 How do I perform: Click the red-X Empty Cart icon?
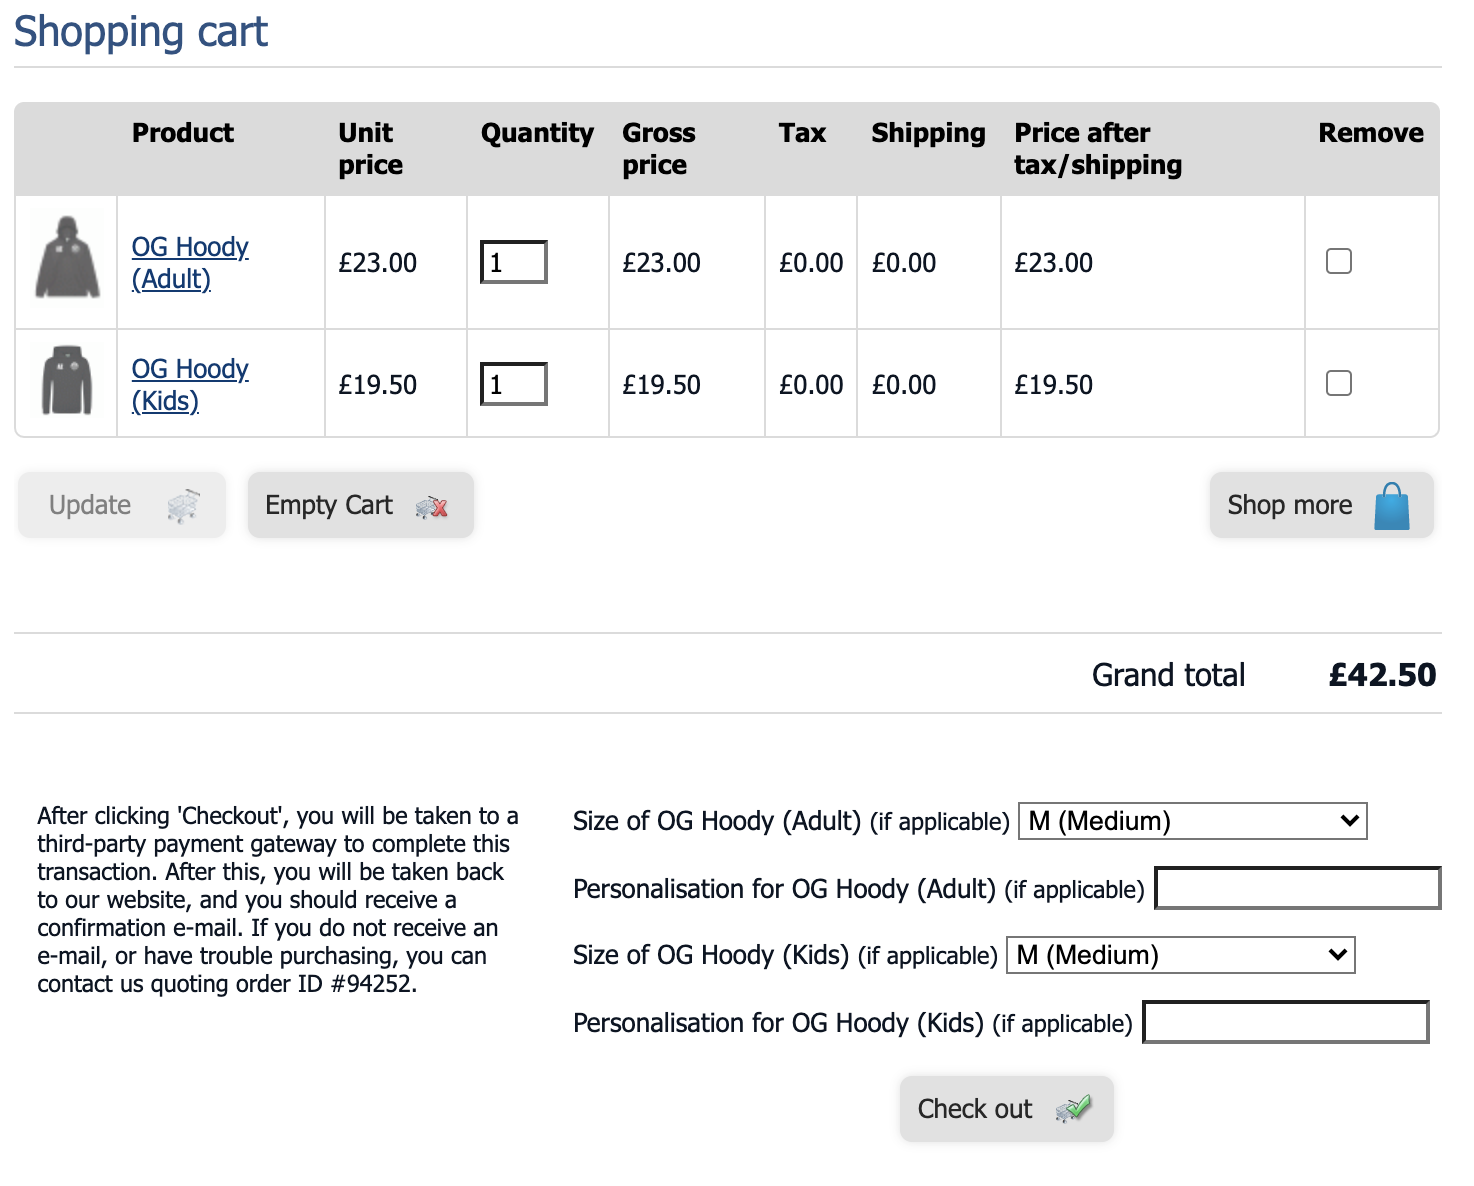tap(432, 507)
